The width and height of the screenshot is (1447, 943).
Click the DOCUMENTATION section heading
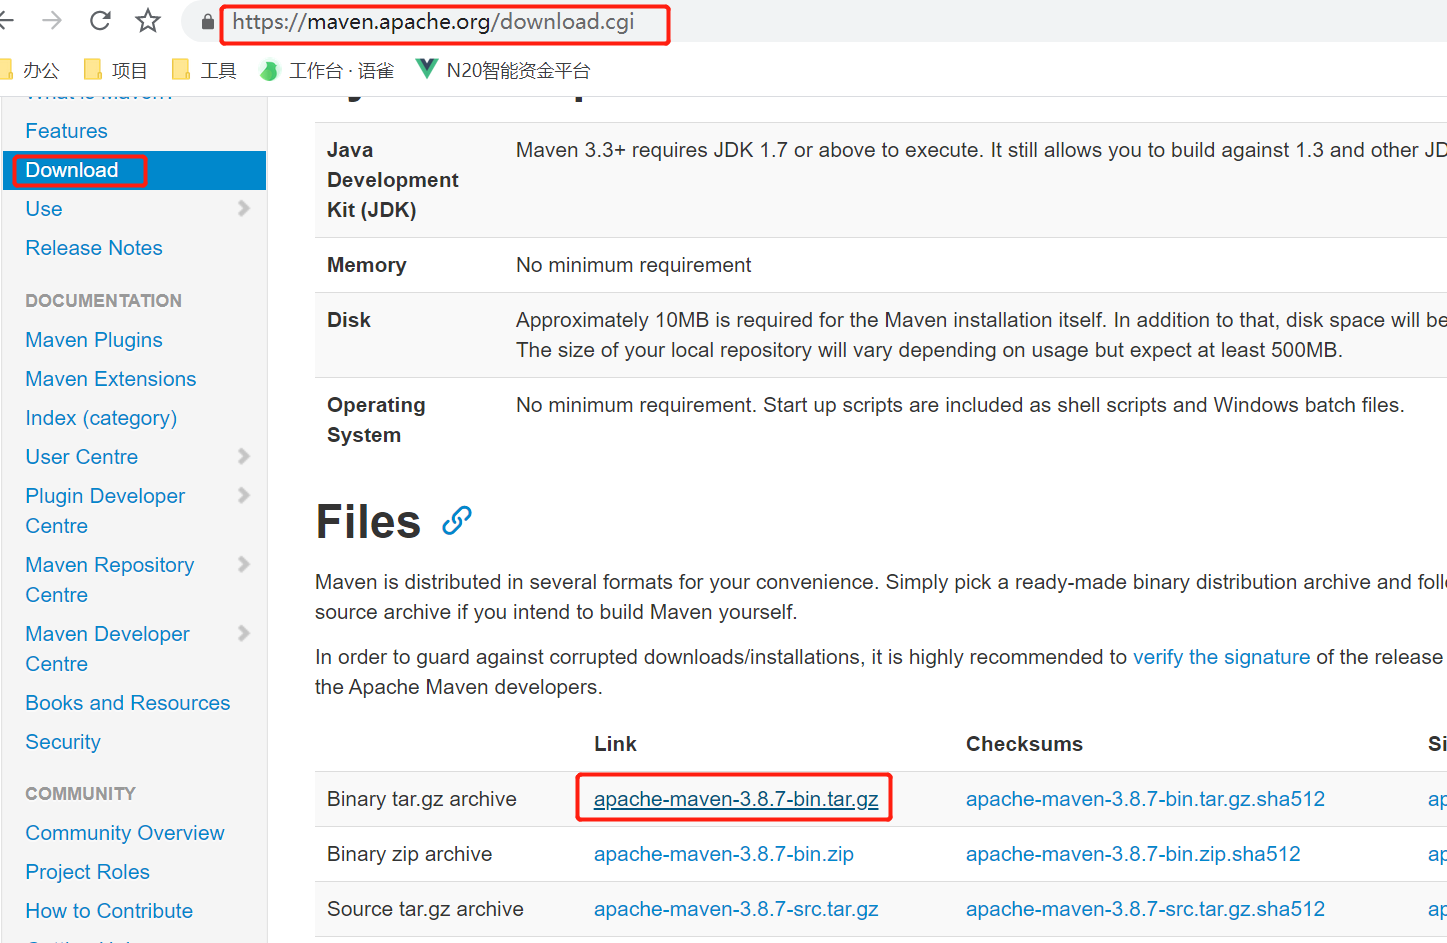tap(104, 301)
